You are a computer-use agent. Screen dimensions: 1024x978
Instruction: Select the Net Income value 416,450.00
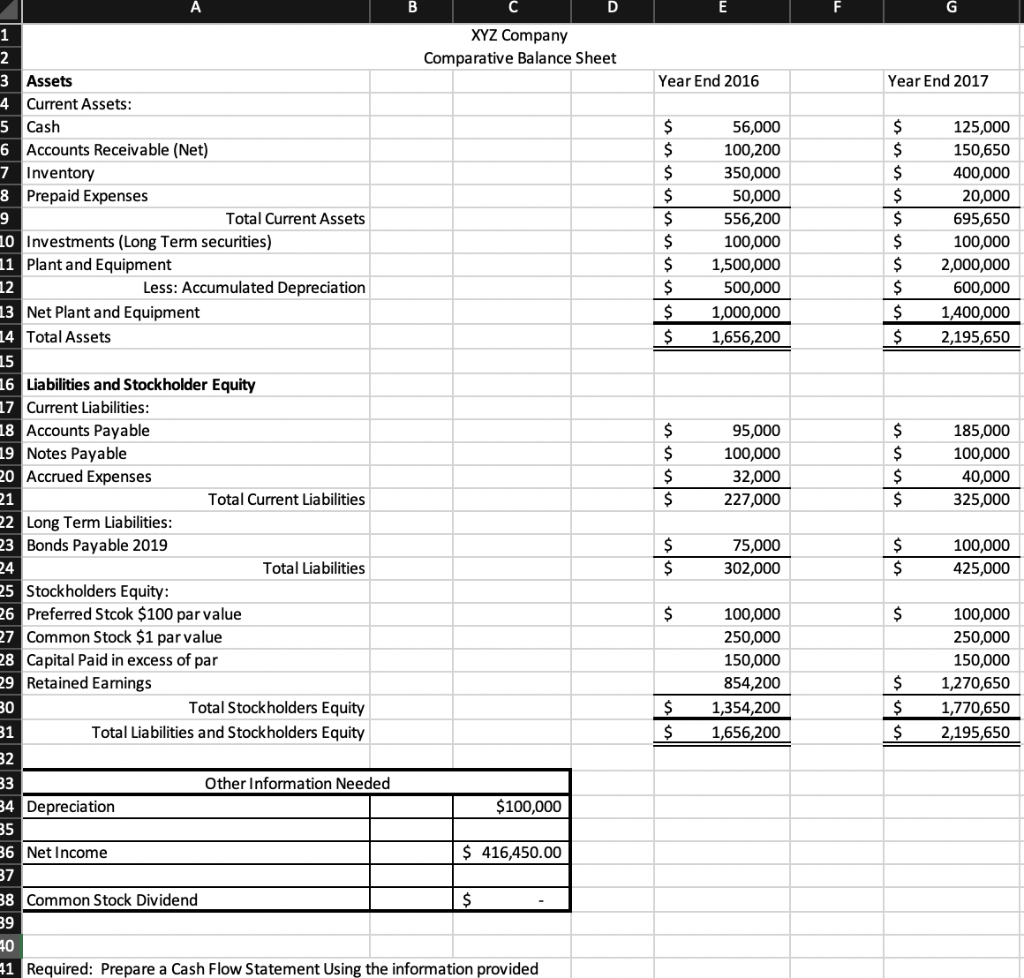[512, 853]
